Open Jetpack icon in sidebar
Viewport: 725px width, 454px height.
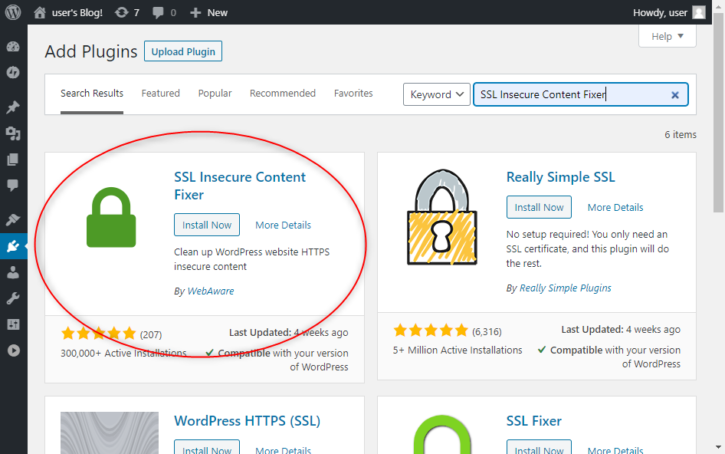point(13,72)
